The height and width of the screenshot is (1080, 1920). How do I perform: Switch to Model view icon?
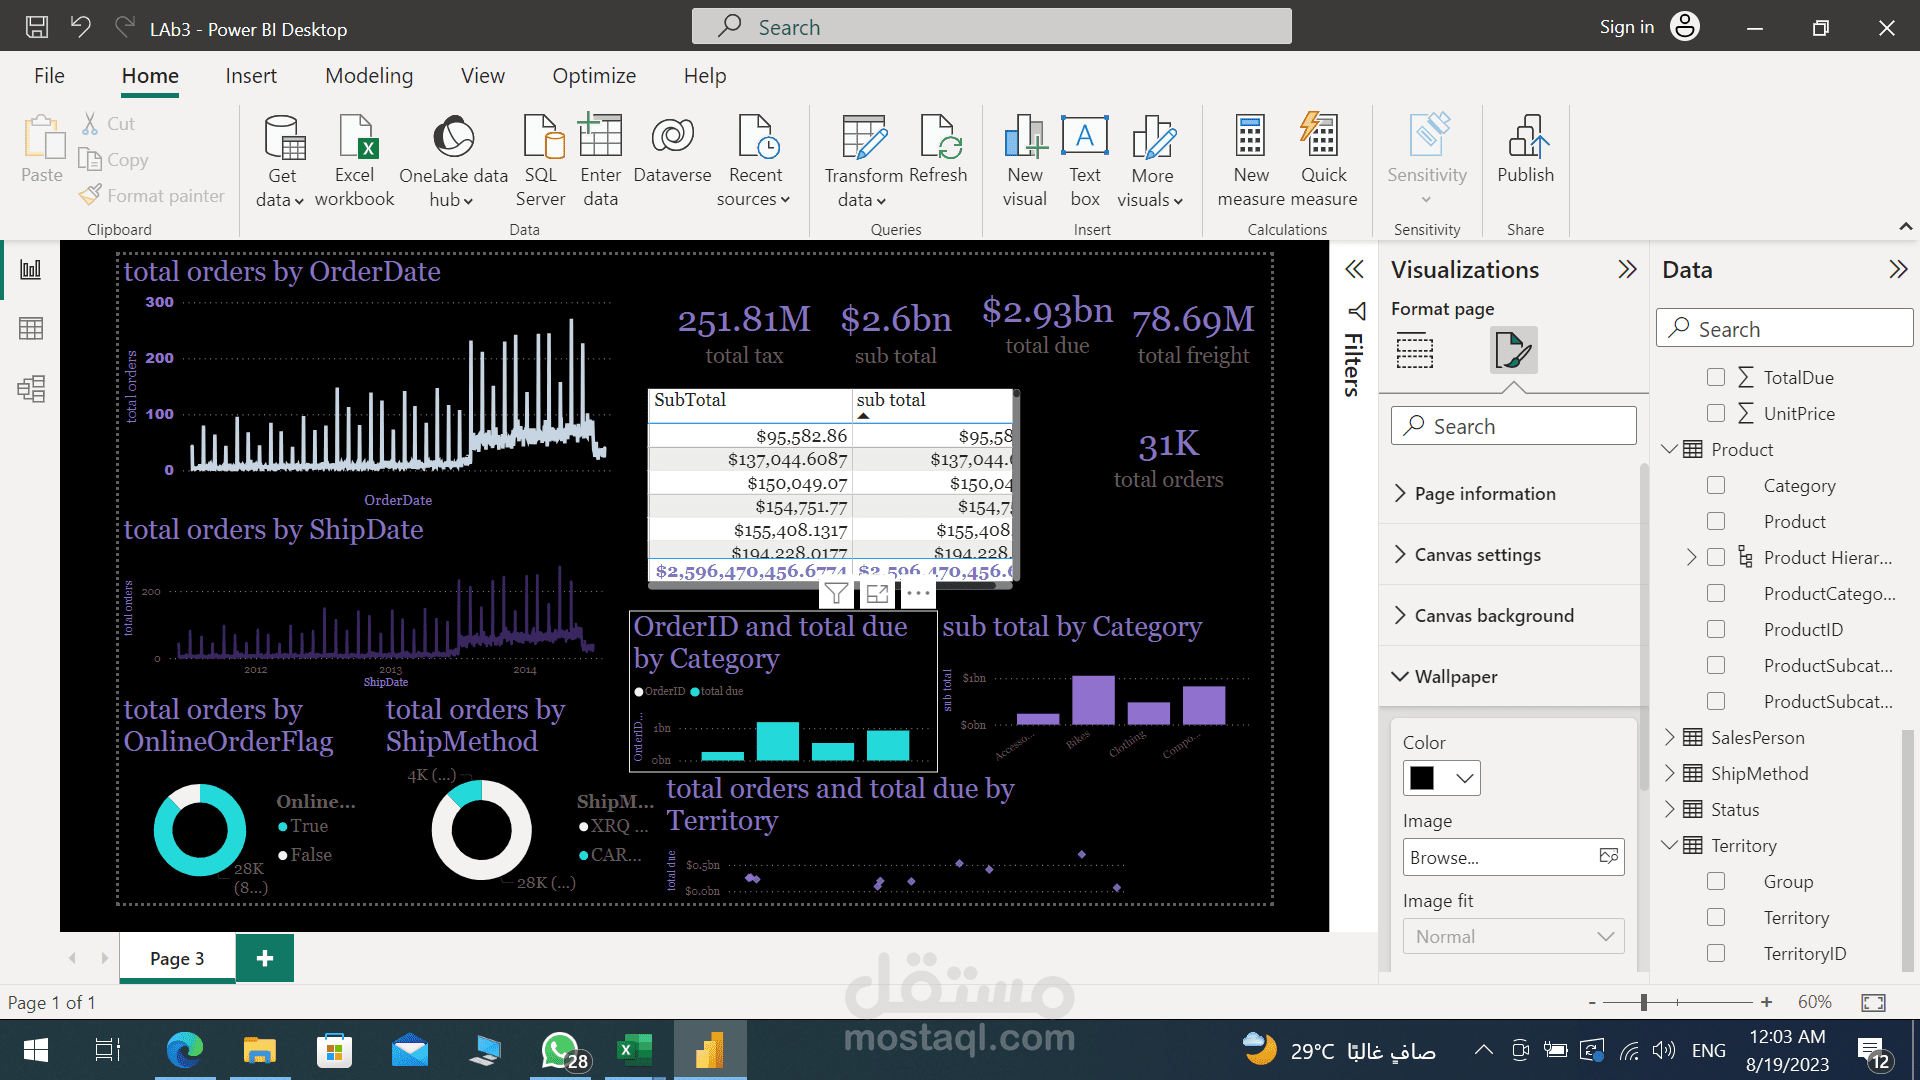click(x=31, y=388)
